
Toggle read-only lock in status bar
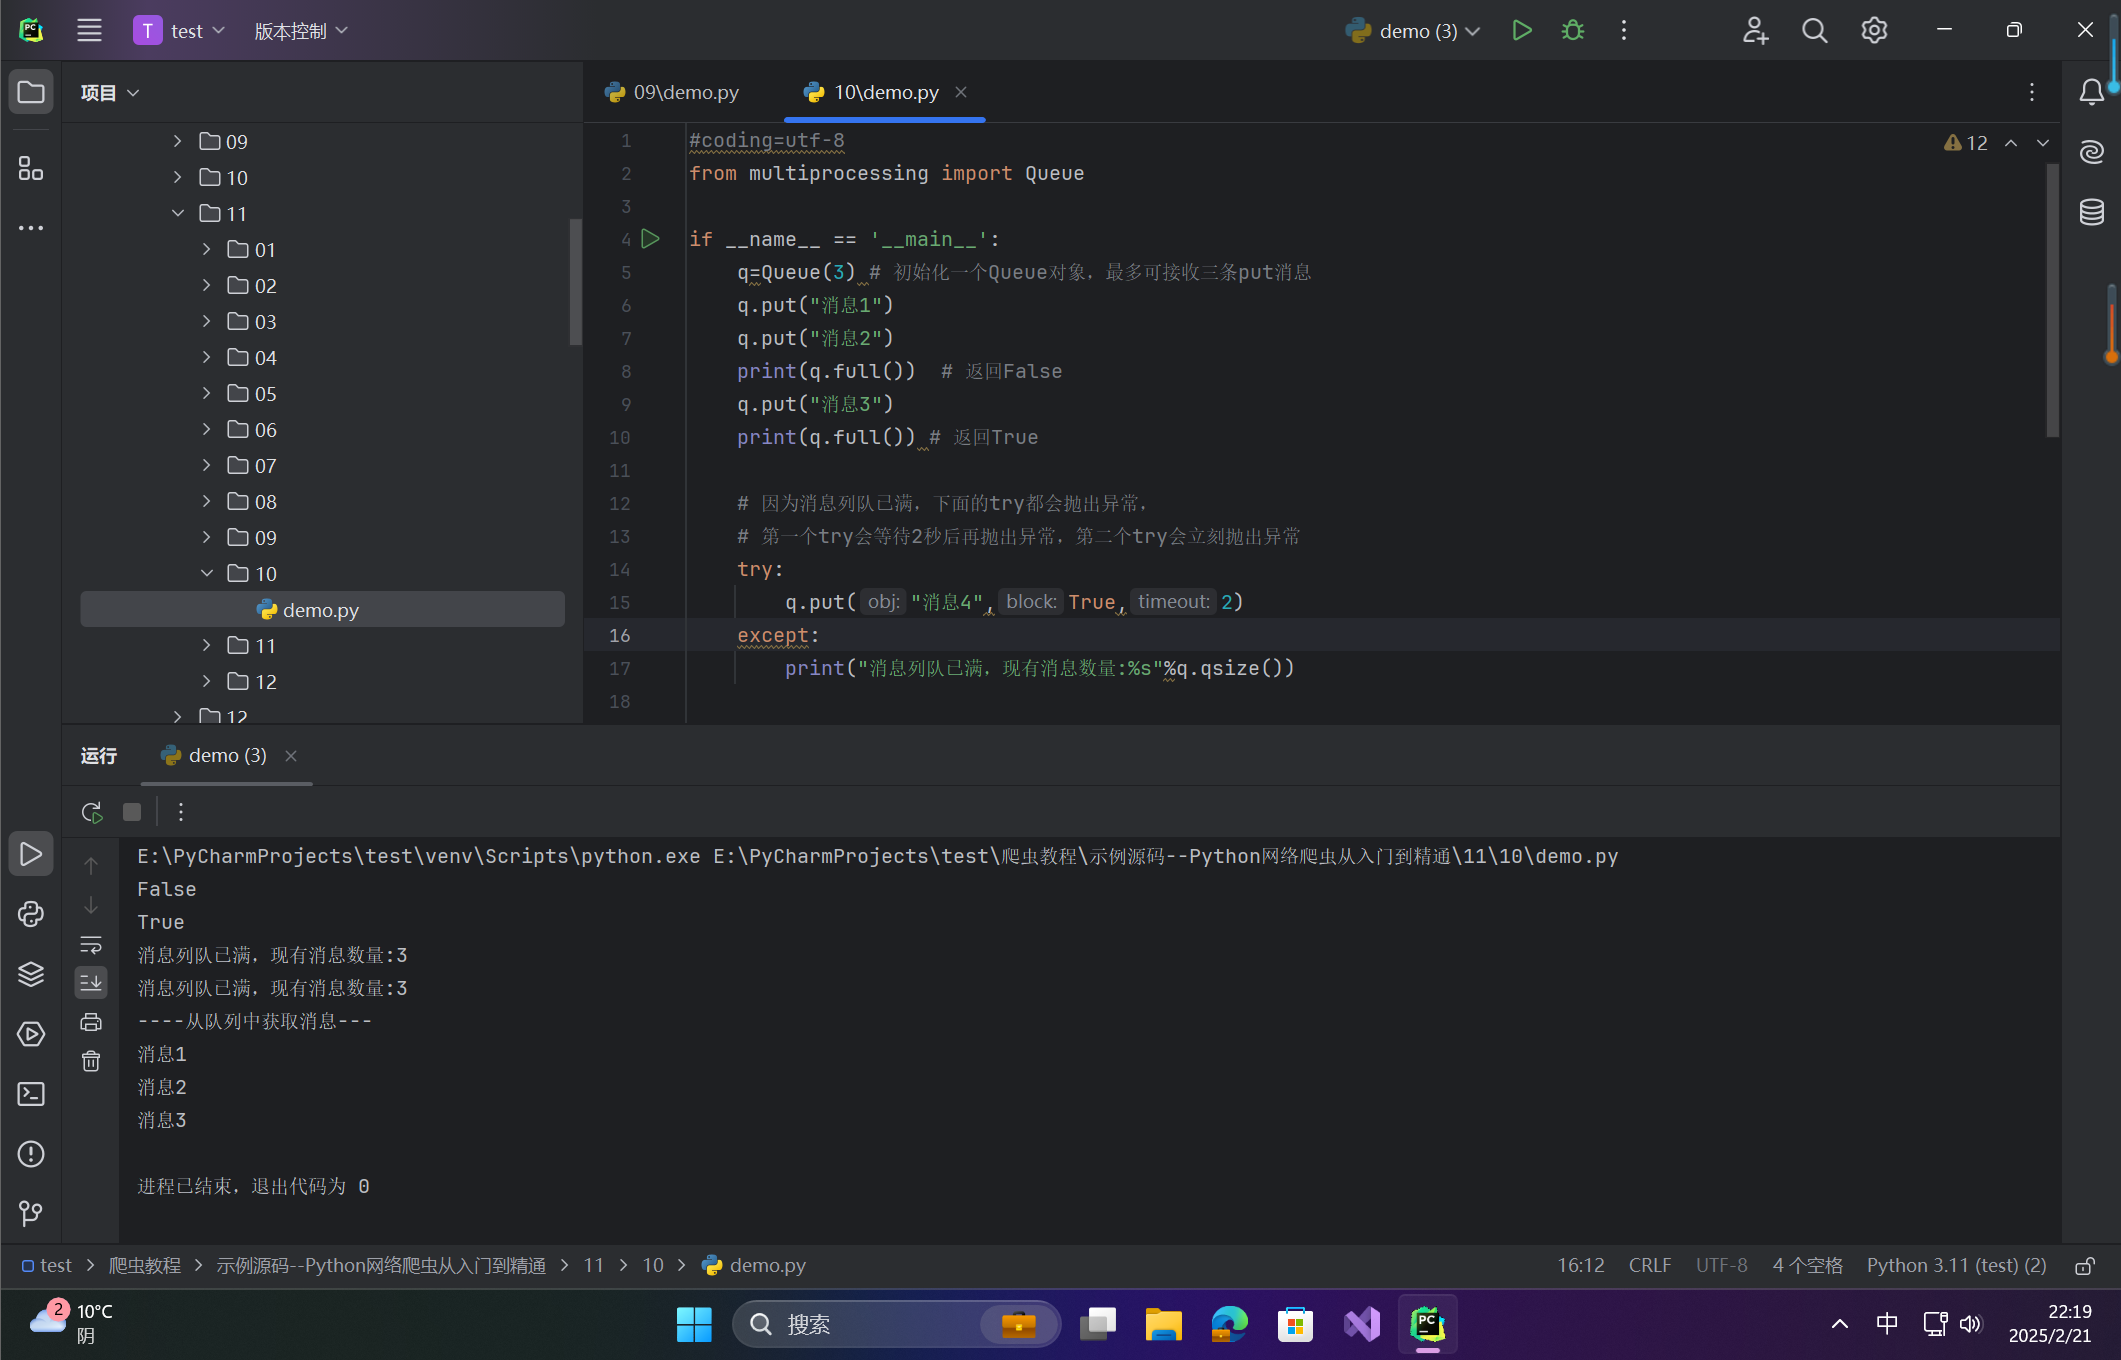pyautogui.click(x=2084, y=1266)
